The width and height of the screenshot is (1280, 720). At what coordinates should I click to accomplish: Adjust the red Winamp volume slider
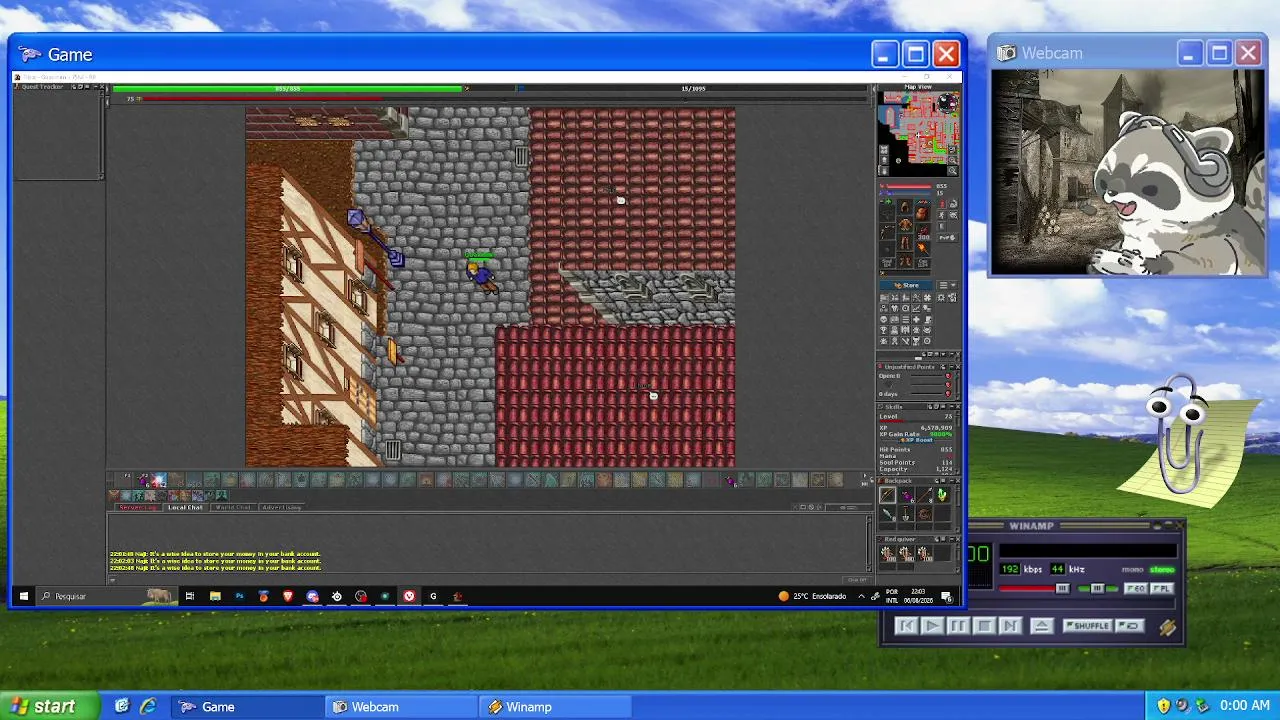click(x=1035, y=589)
